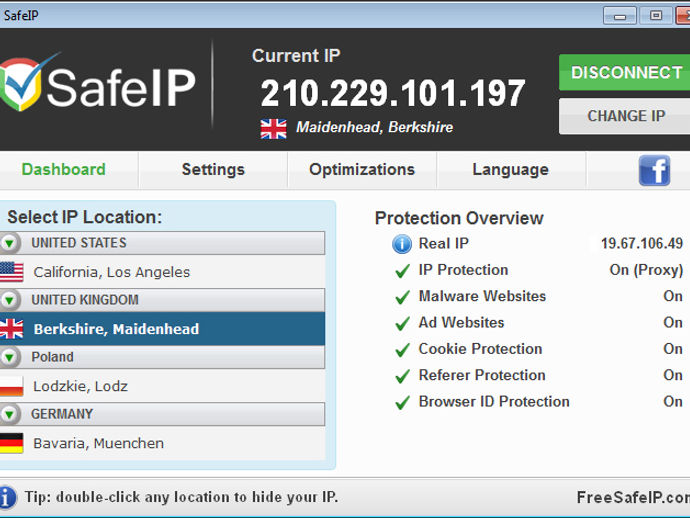This screenshot has width=690, height=518.
Task: Click the checkmark beside Referer Protection
Action: 402,376
